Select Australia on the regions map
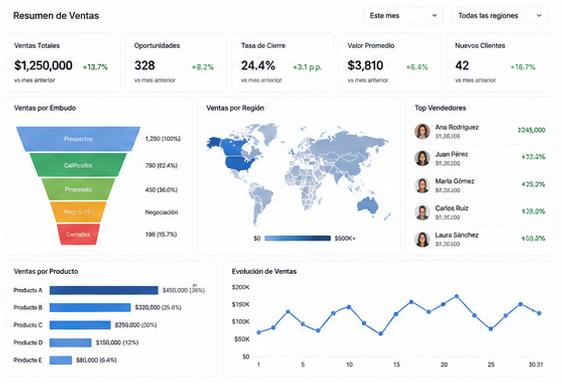 click(x=368, y=205)
